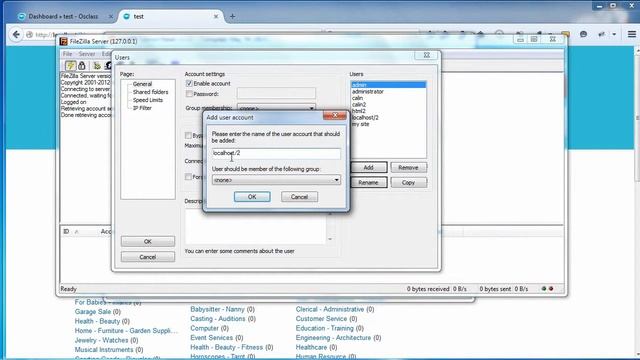Select the General page in the tree
The height and width of the screenshot is (360, 640).
(x=142, y=84)
